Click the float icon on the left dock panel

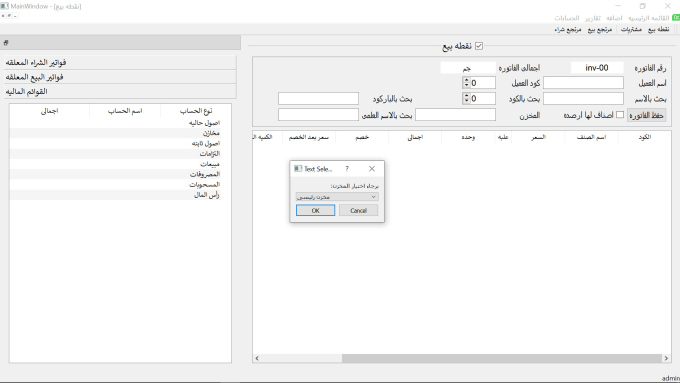click(x=6, y=43)
